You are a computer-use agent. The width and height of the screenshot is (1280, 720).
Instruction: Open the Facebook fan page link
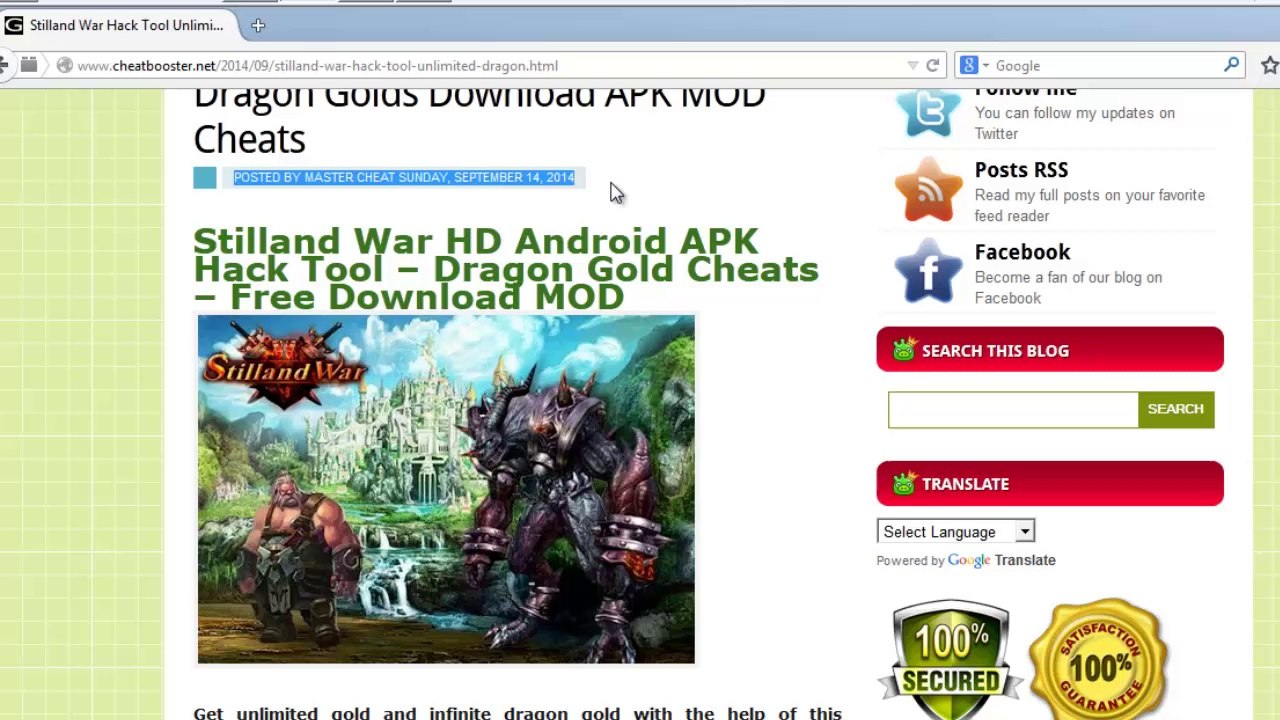1022,252
